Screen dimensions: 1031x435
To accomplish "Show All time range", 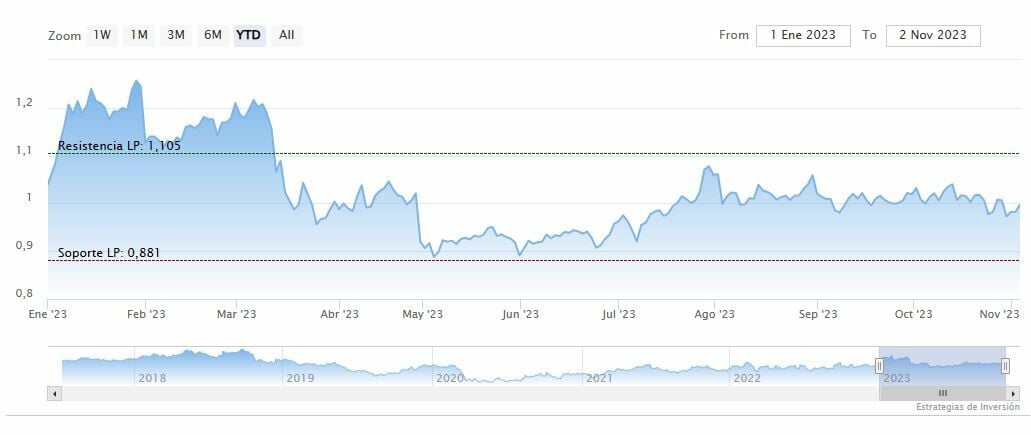I will click(287, 35).
